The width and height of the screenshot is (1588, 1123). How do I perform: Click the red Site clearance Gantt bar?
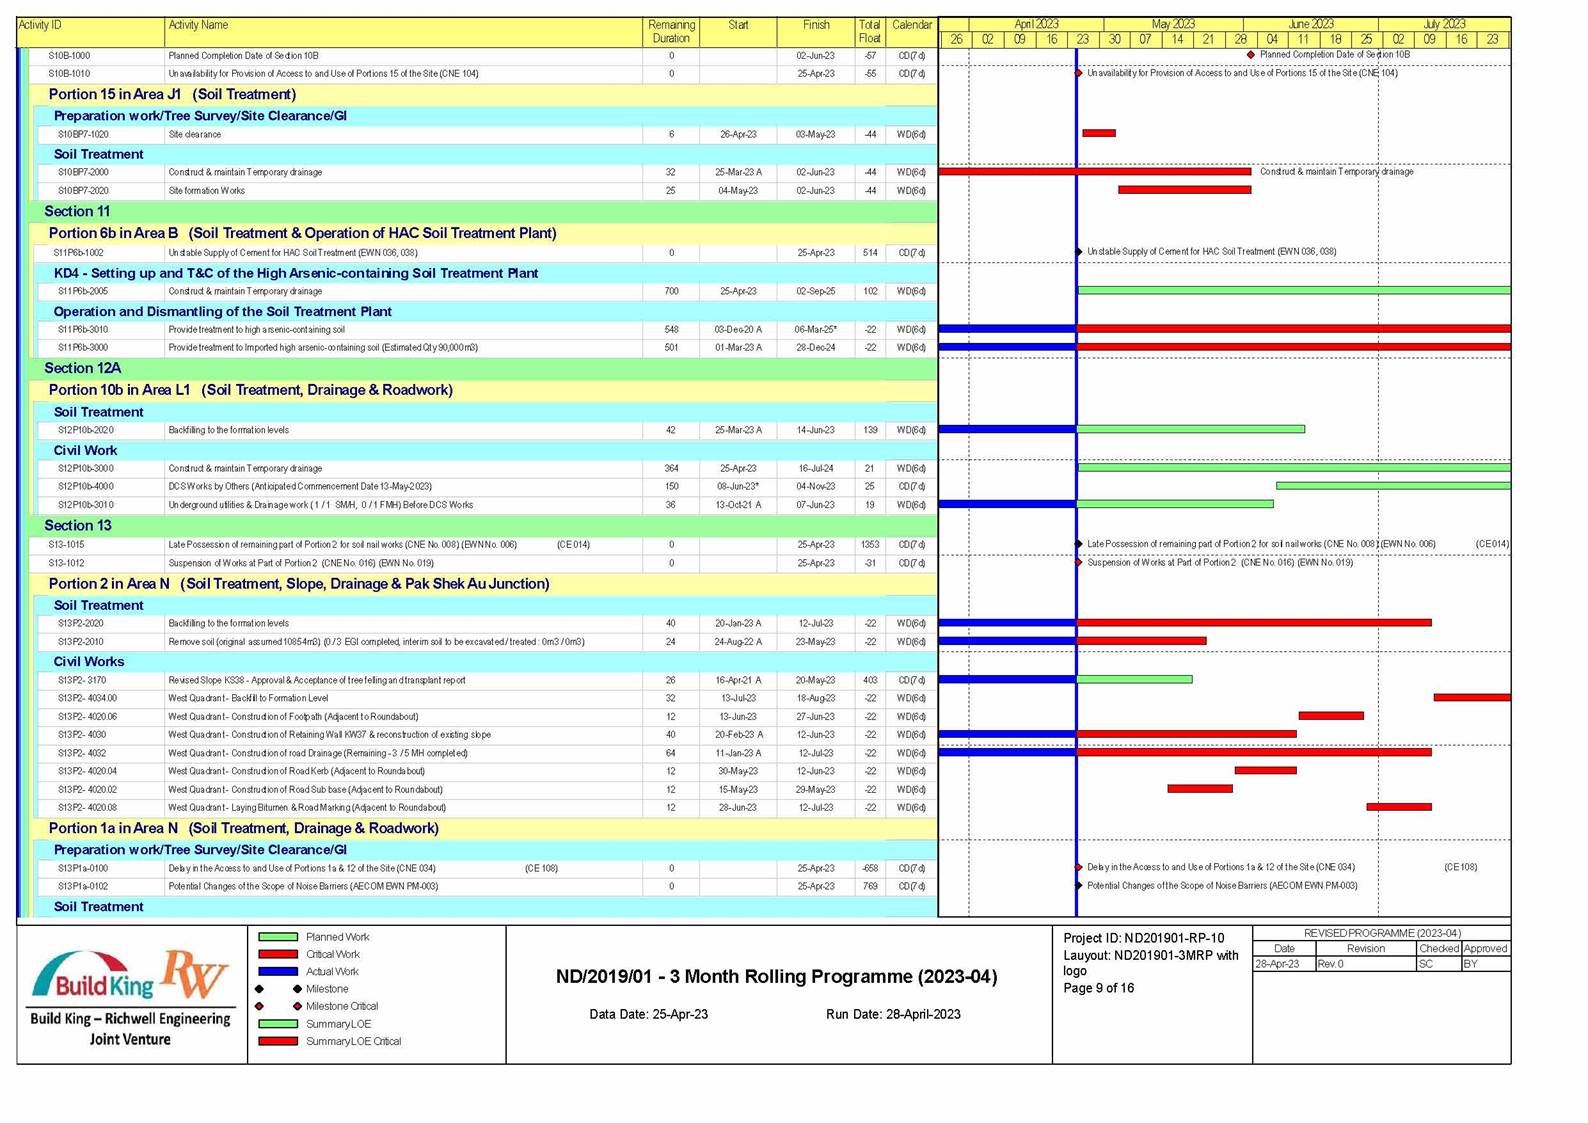point(1099,133)
